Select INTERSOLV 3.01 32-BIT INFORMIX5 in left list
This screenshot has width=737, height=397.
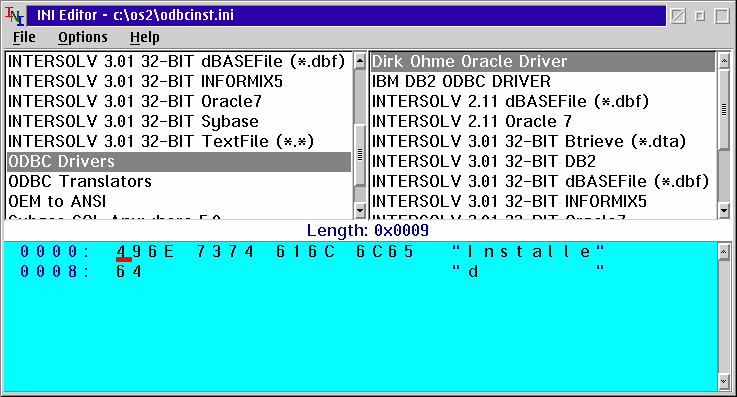click(179, 82)
